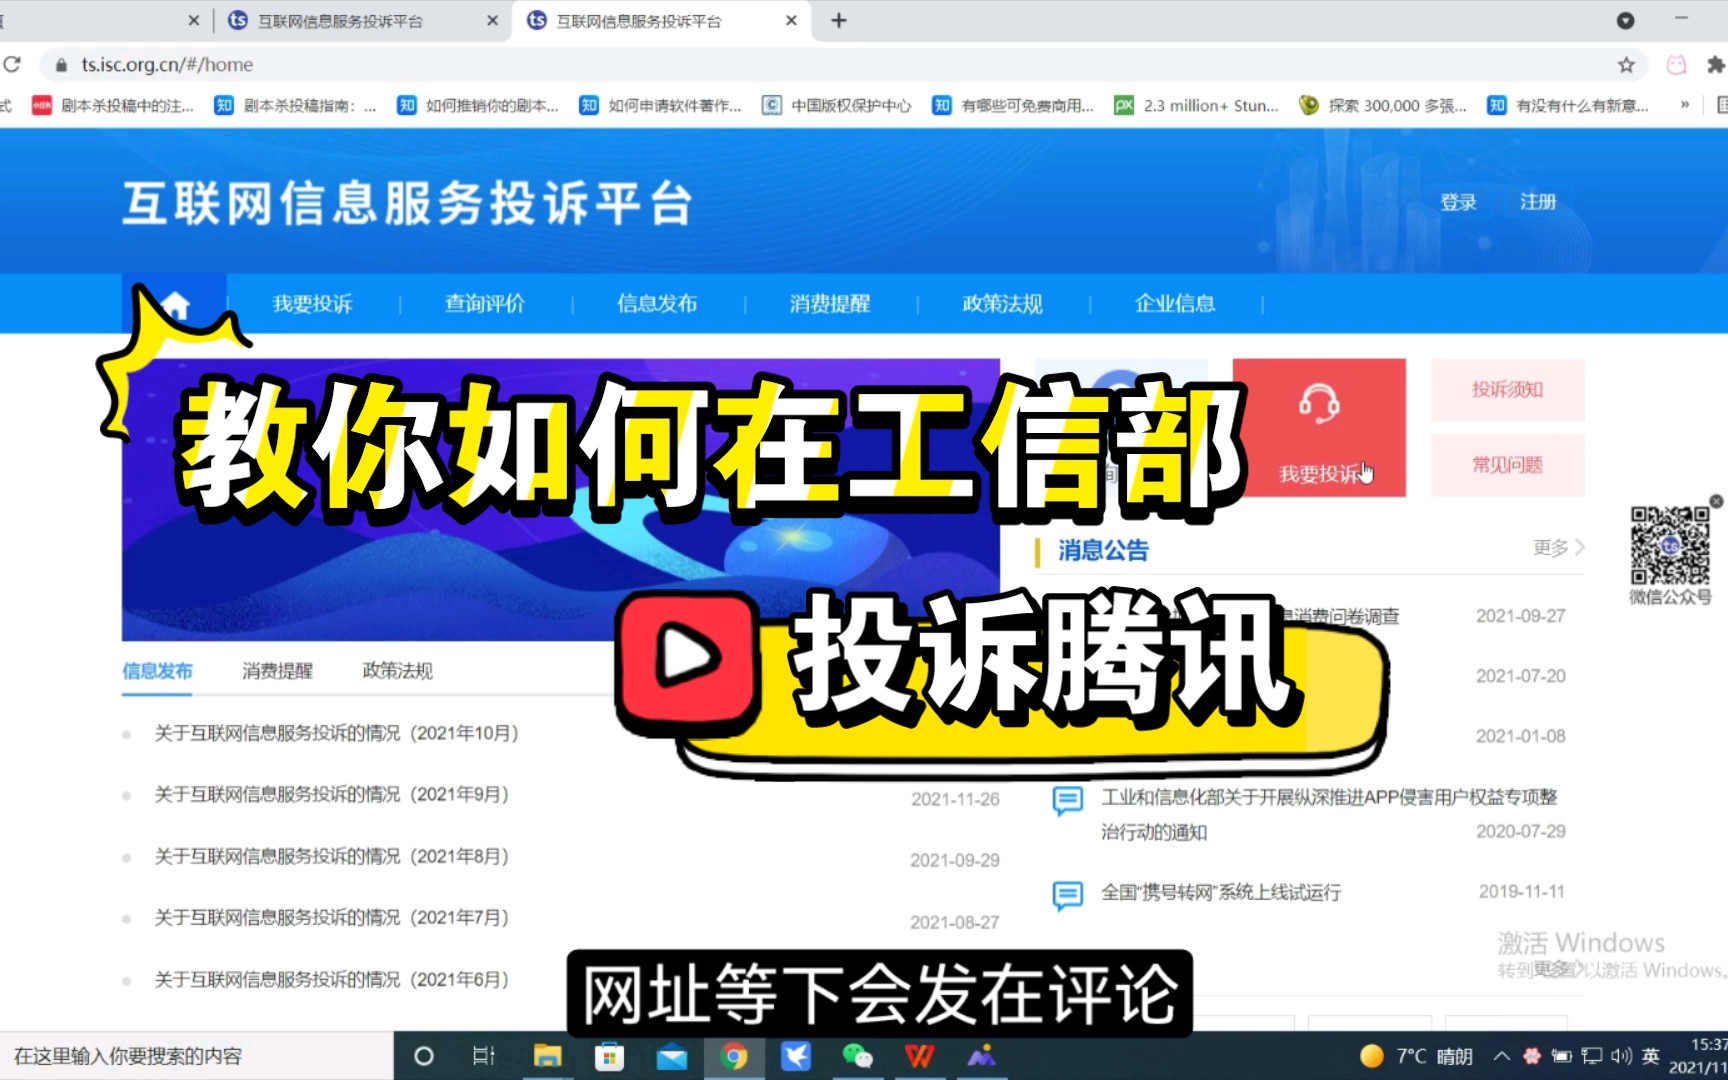The height and width of the screenshot is (1080, 1728).
Task: Open the extensions puzzle icon
Action: (x=1716, y=65)
